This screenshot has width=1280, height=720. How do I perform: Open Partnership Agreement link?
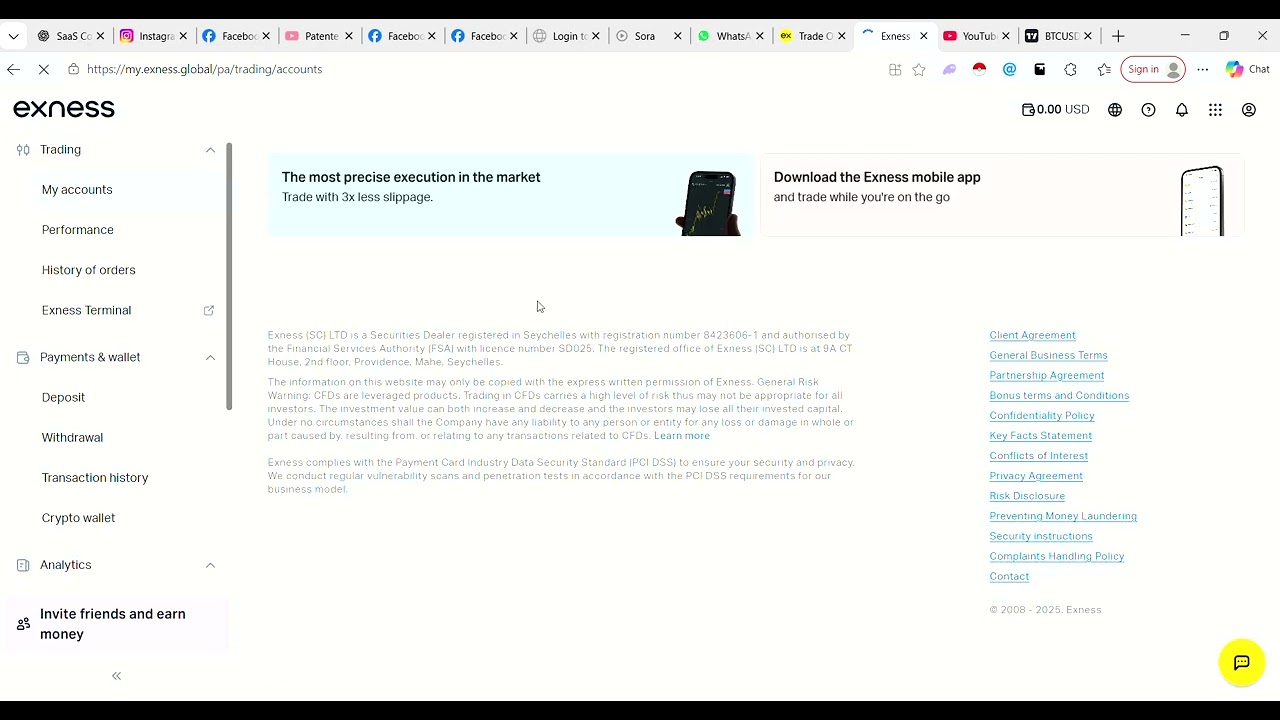(x=1046, y=375)
